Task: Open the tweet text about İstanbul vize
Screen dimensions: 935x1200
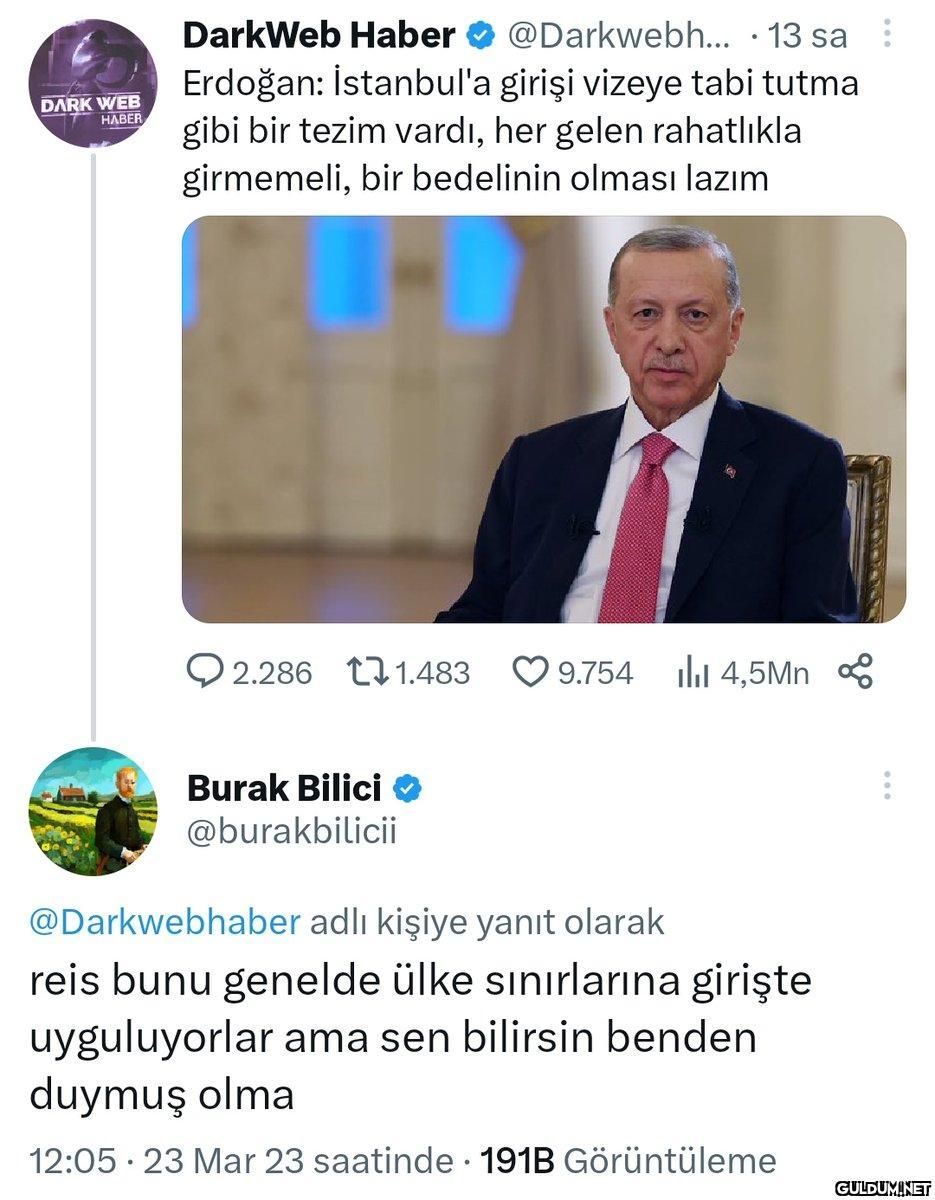Action: point(521,131)
